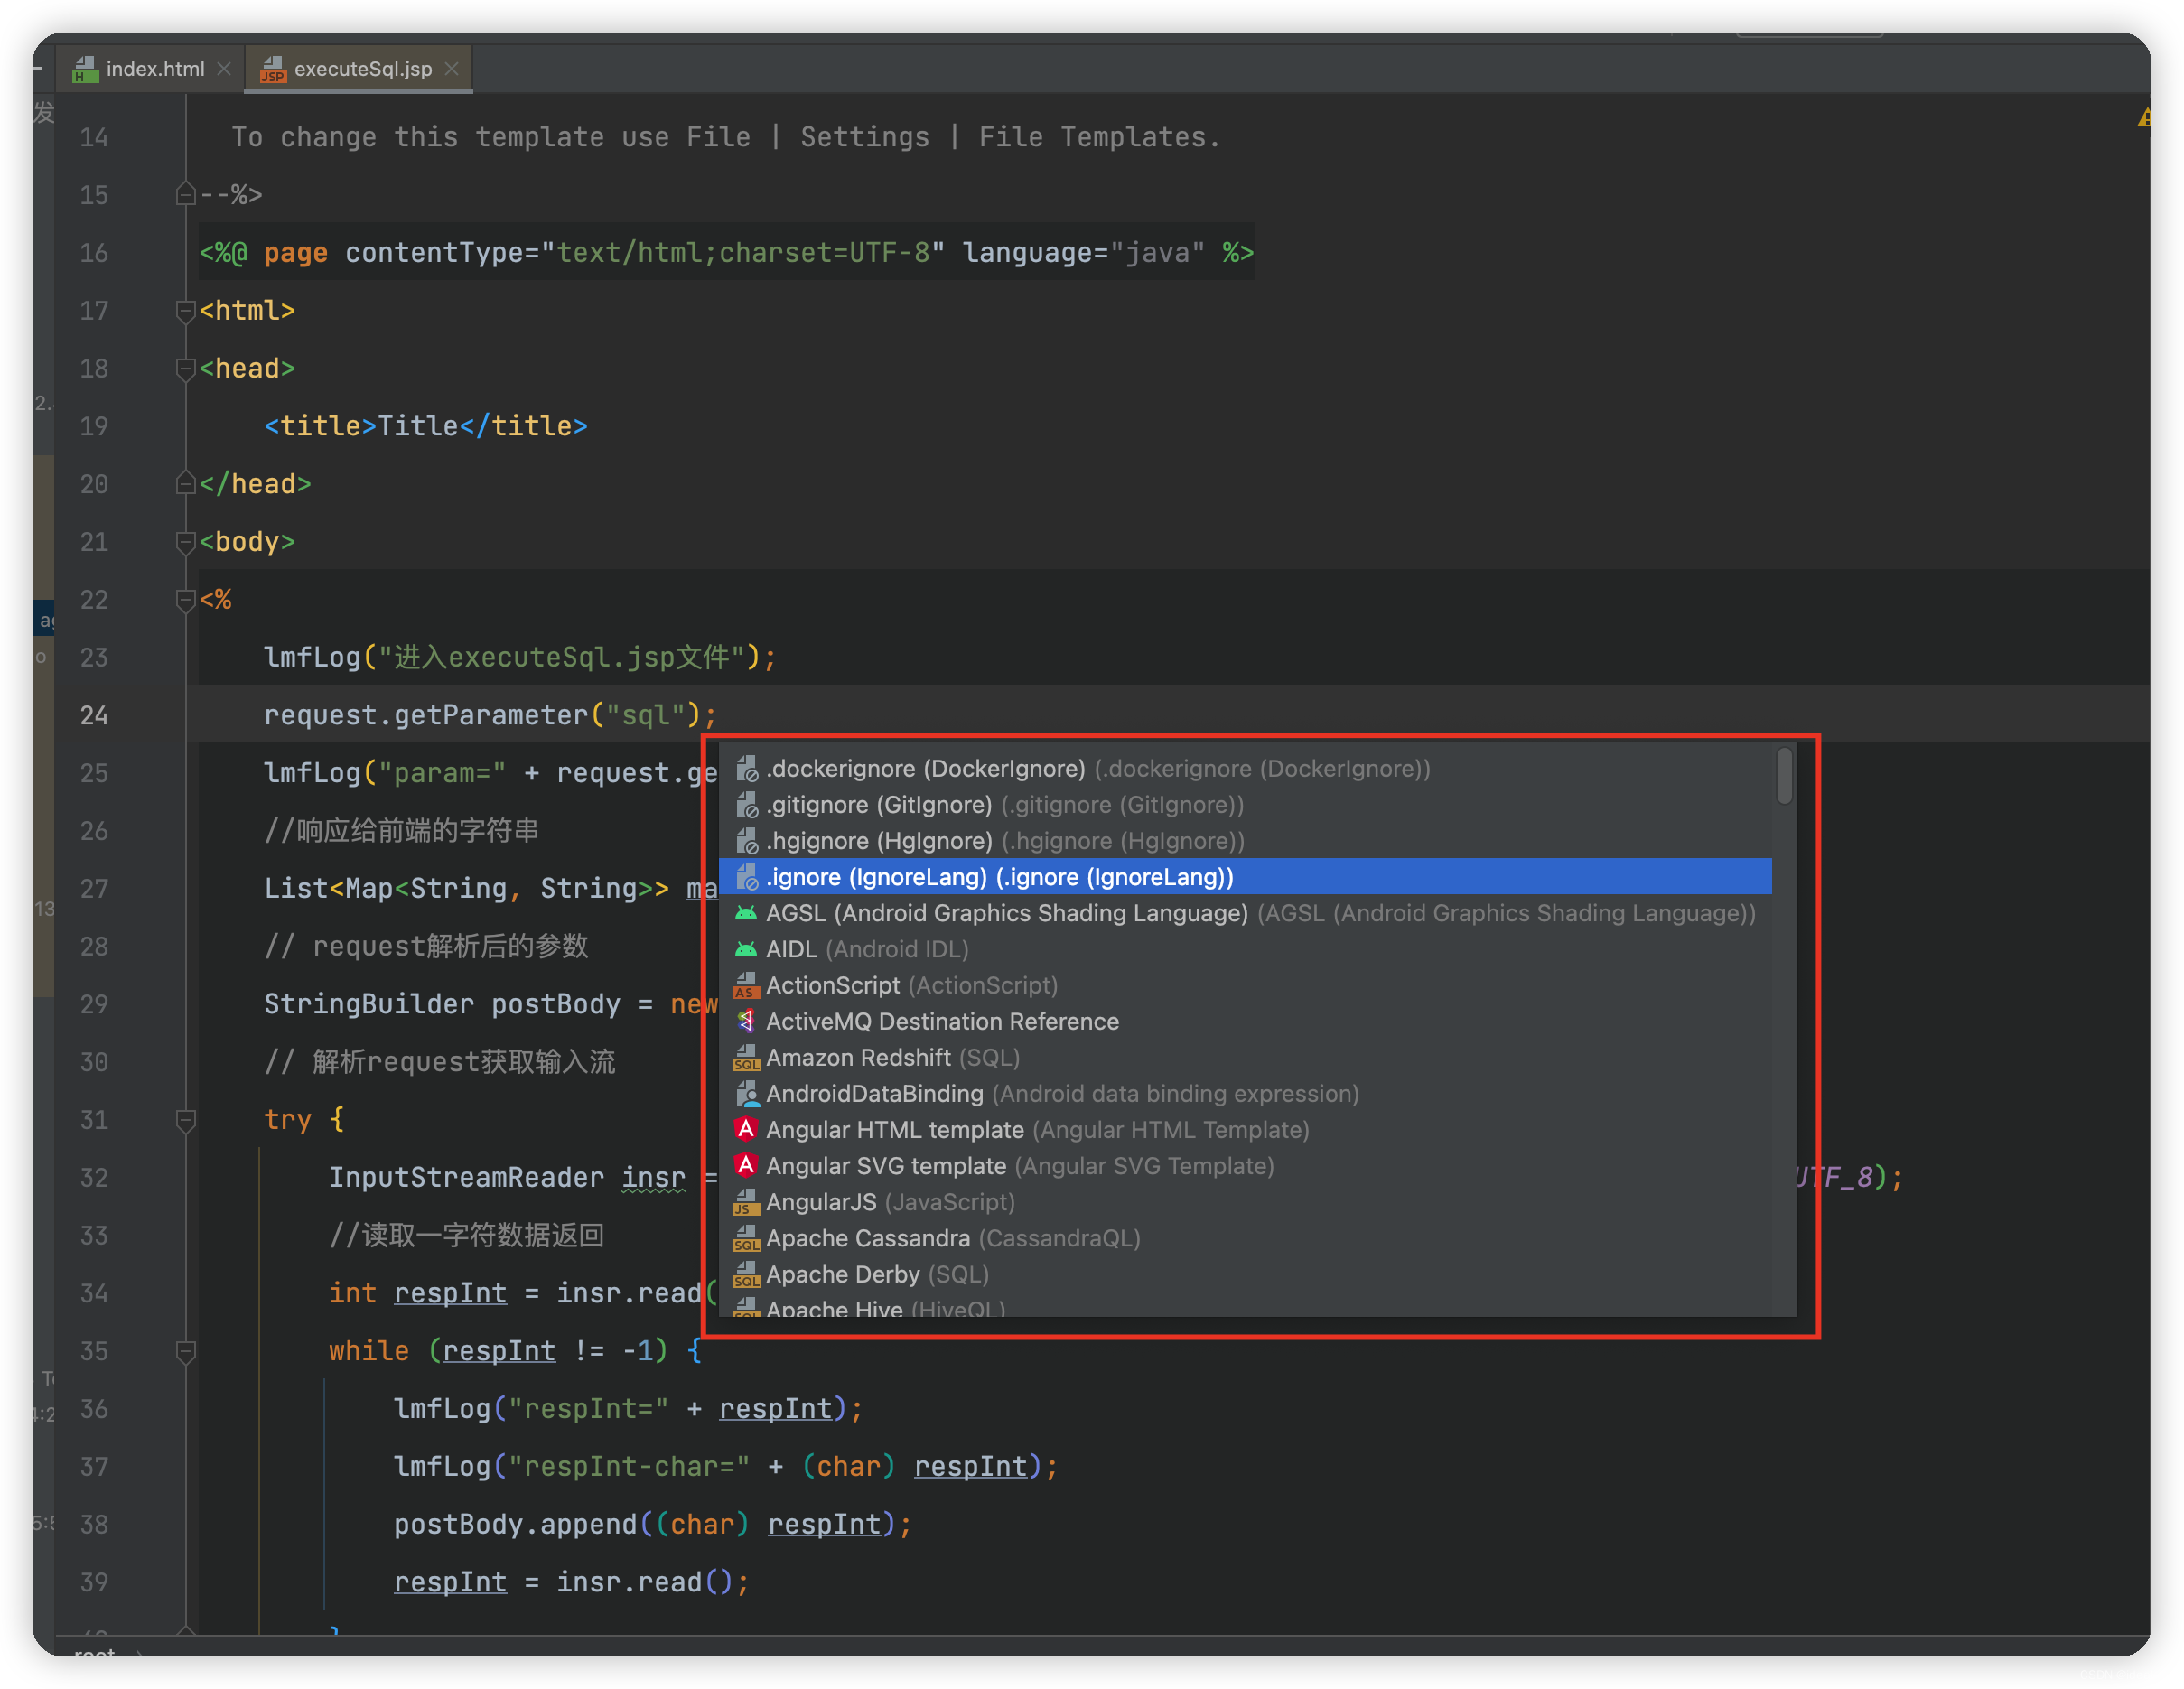Image resolution: width=2184 pixels, height=1689 pixels.
Task: Choose ActiveMQ Destination Reference entry
Action: click(x=1245, y=1021)
